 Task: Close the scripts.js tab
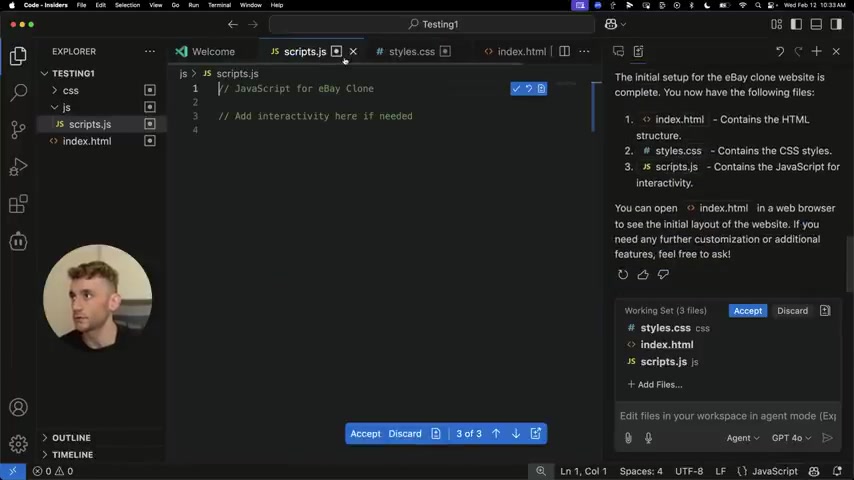[x=353, y=52]
